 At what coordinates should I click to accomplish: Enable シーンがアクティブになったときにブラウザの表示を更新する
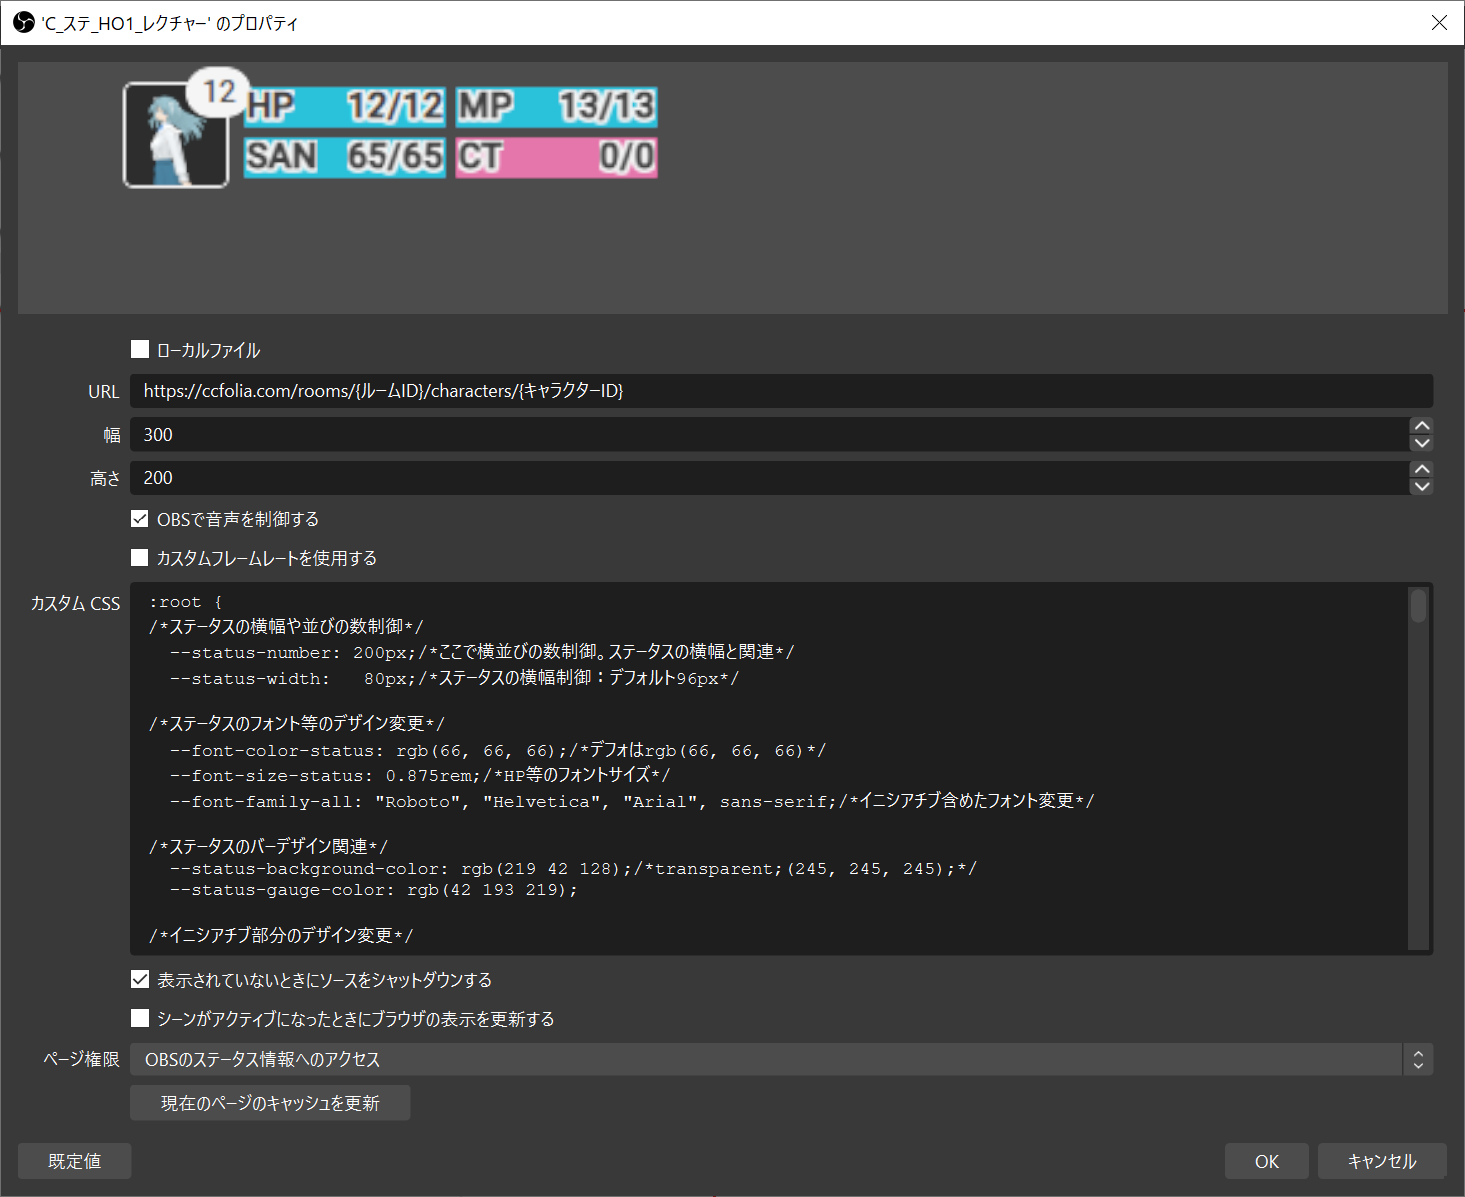[x=140, y=1018]
